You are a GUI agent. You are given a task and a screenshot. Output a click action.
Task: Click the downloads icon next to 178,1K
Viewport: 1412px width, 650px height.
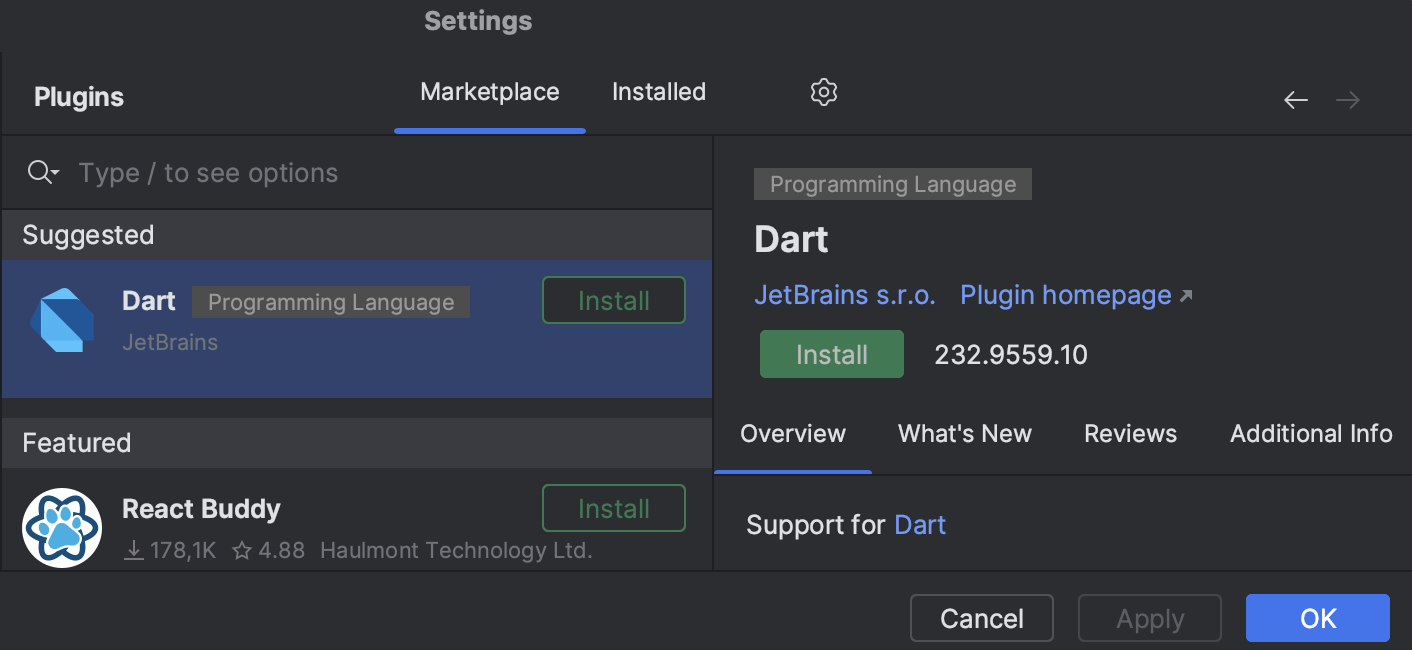[133, 549]
